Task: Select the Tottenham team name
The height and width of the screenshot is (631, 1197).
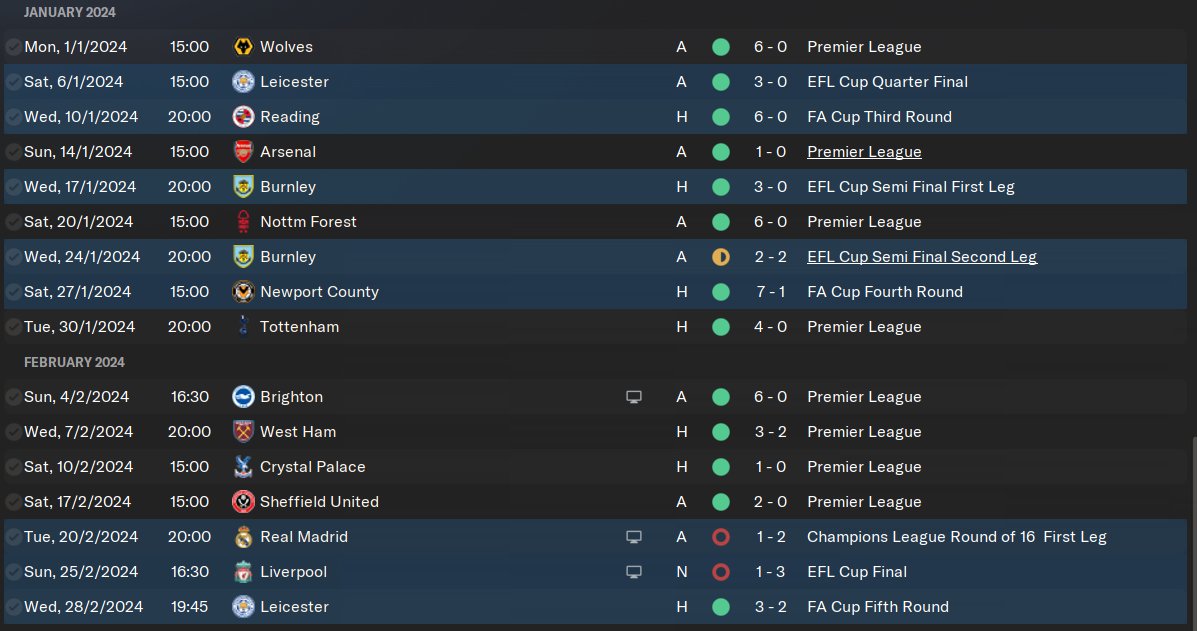Action: pos(299,327)
